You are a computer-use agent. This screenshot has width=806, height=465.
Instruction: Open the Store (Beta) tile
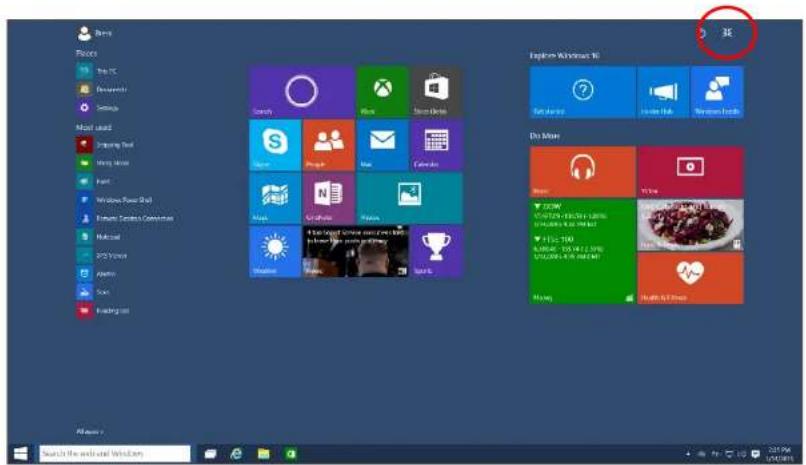(436, 91)
